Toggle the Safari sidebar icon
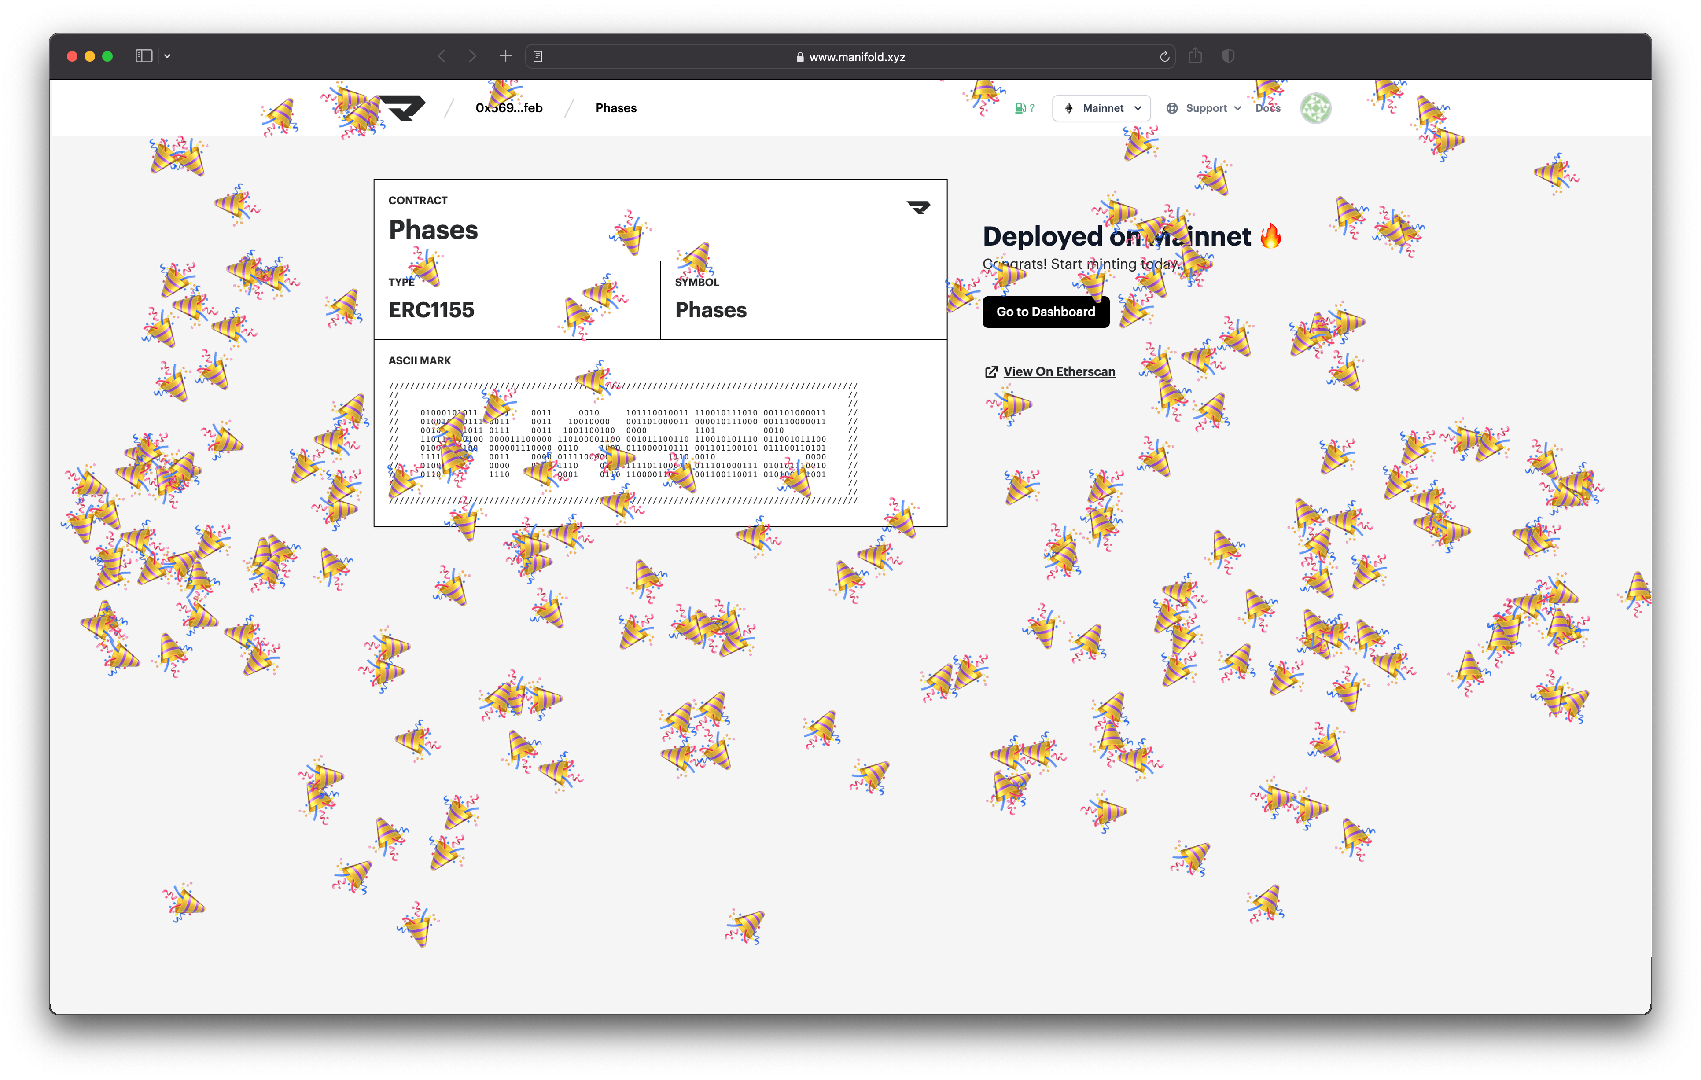Screen dimensions: 1701x1080 [144, 56]
